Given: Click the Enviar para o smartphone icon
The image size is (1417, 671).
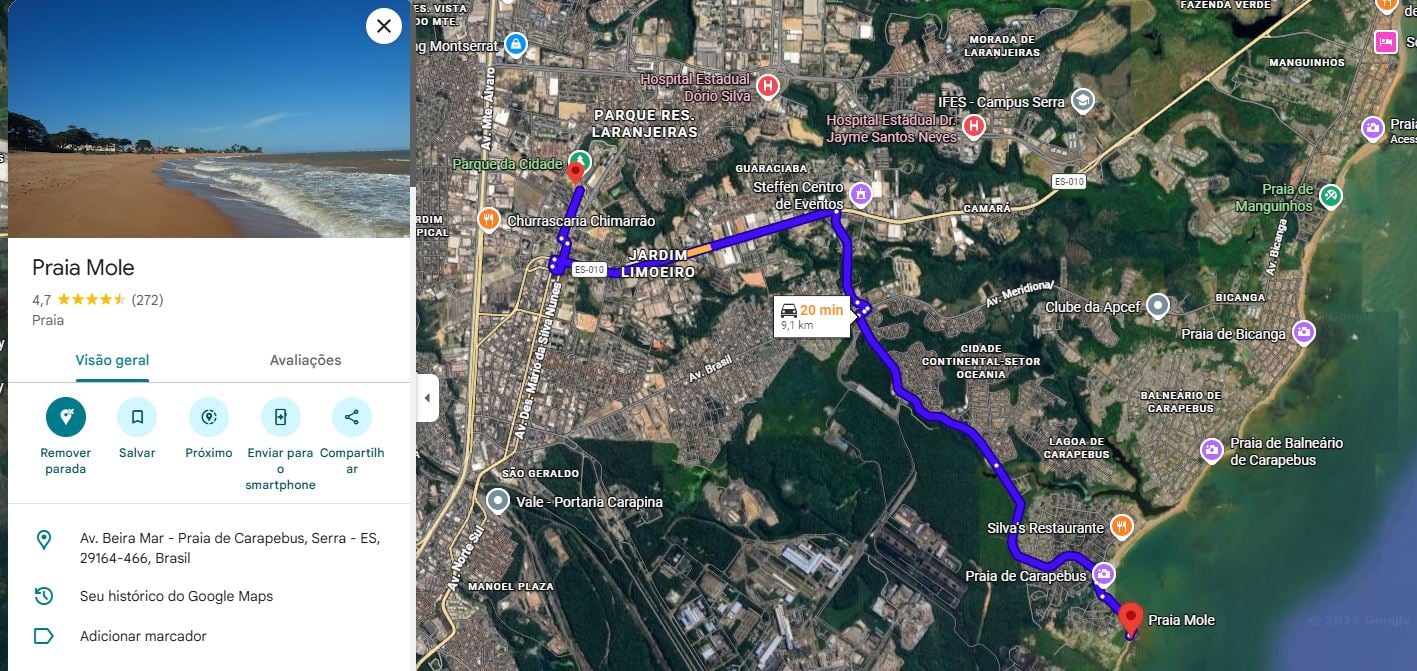Looking at the screenshot, I should [x=280, y=417].
